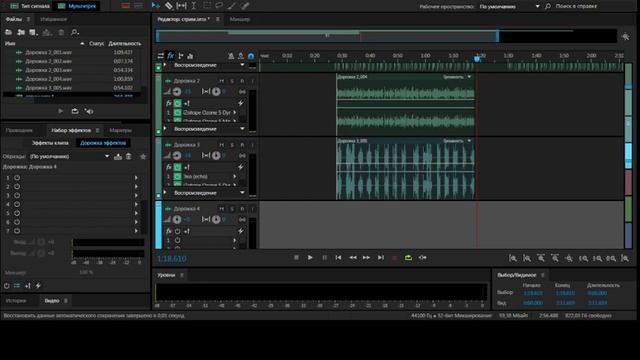Viewport: 640px width, 360px height.
Task: Click the Rewind button
Action: [353, 258]
